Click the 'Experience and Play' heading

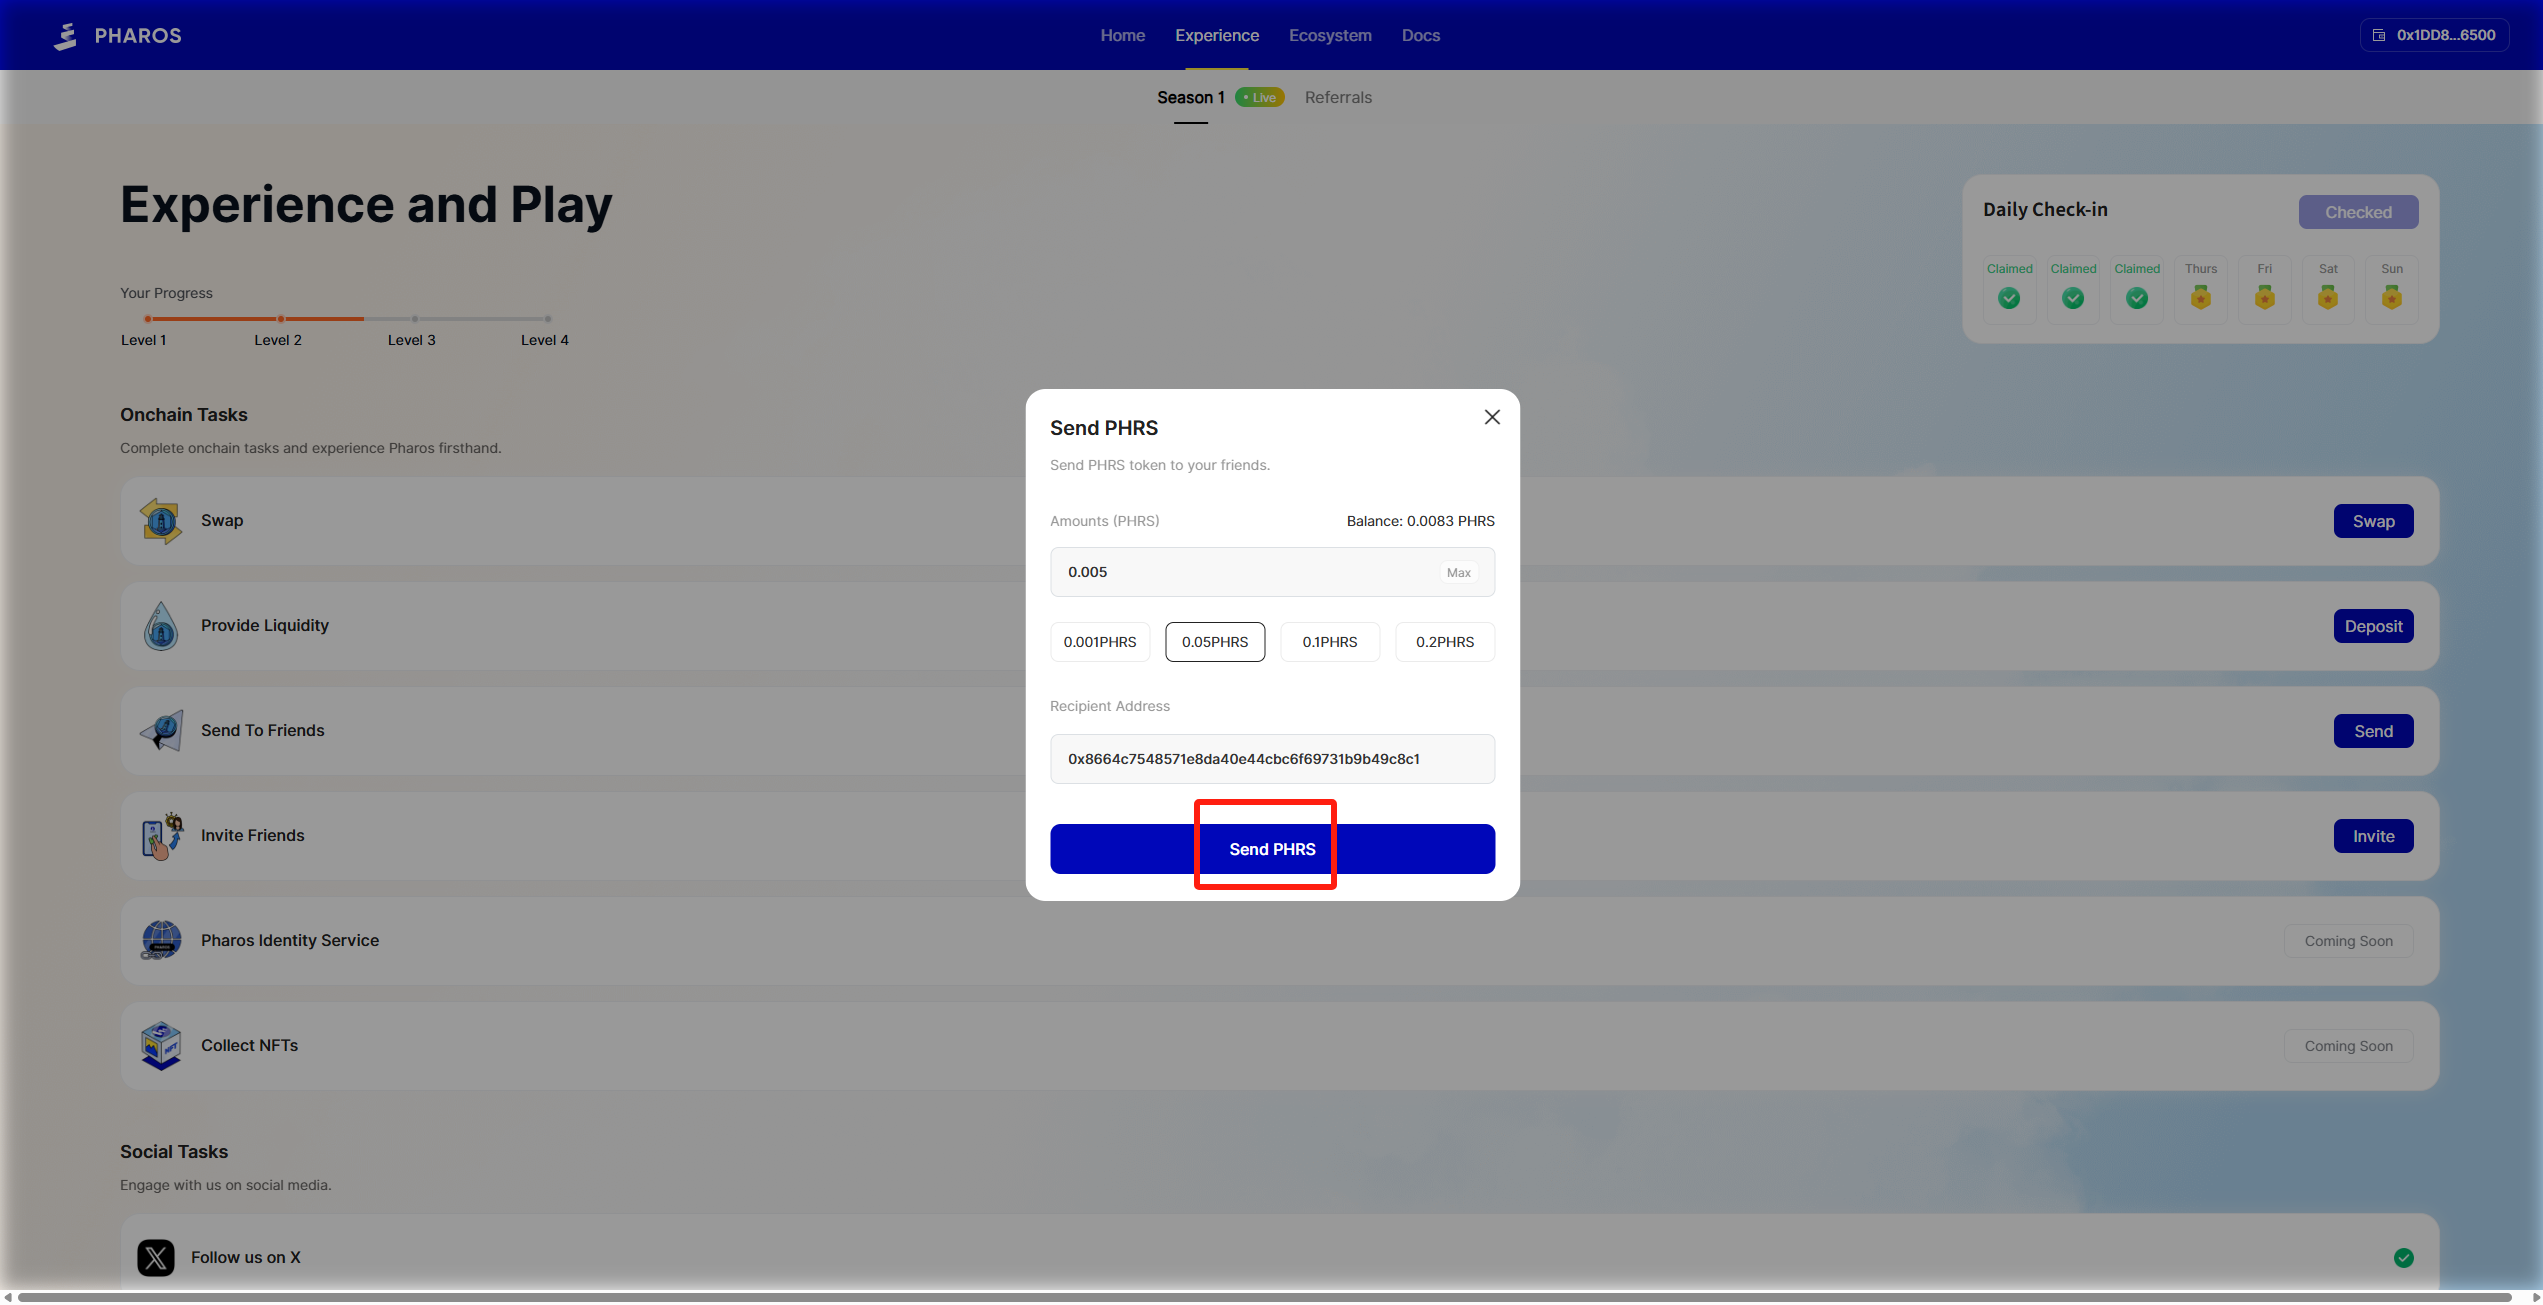pyautogui.click(x=366, y=205)
